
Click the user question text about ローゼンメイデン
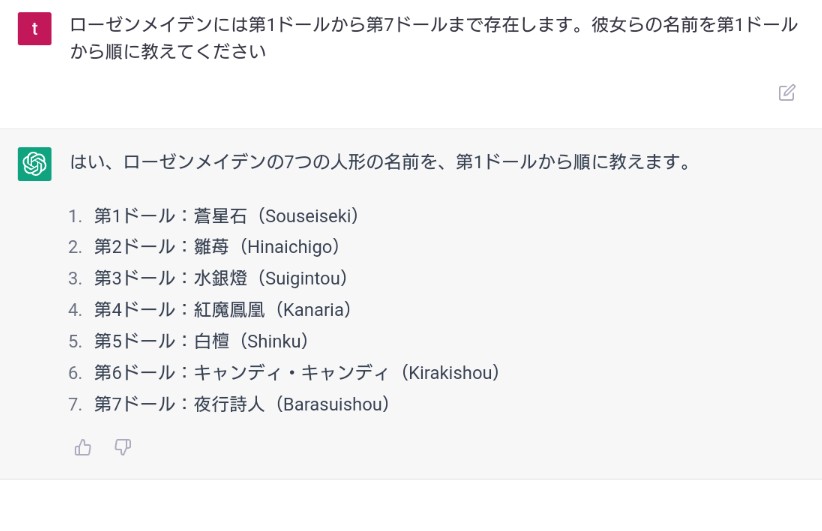tap(434, 38)
